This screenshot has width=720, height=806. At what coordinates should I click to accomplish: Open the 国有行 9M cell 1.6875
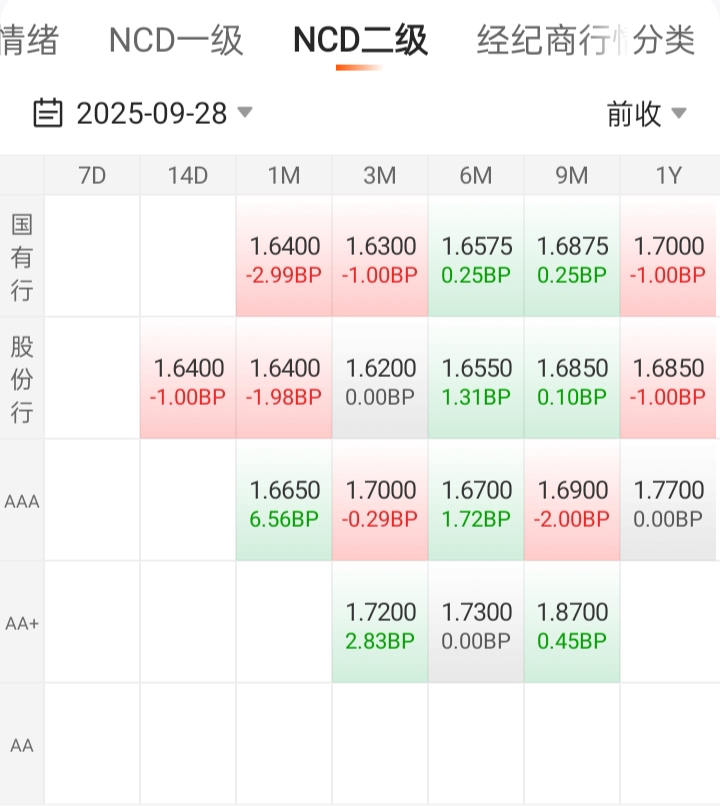click(x=572, y=258)
